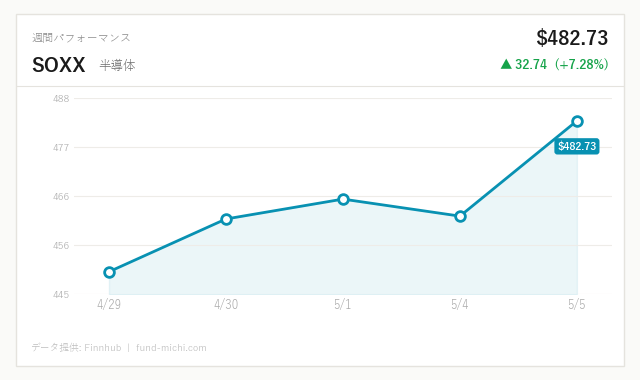Click the 4/29 data point marker
This screenshot has width=640, height=380.
[x=109, y=272]
